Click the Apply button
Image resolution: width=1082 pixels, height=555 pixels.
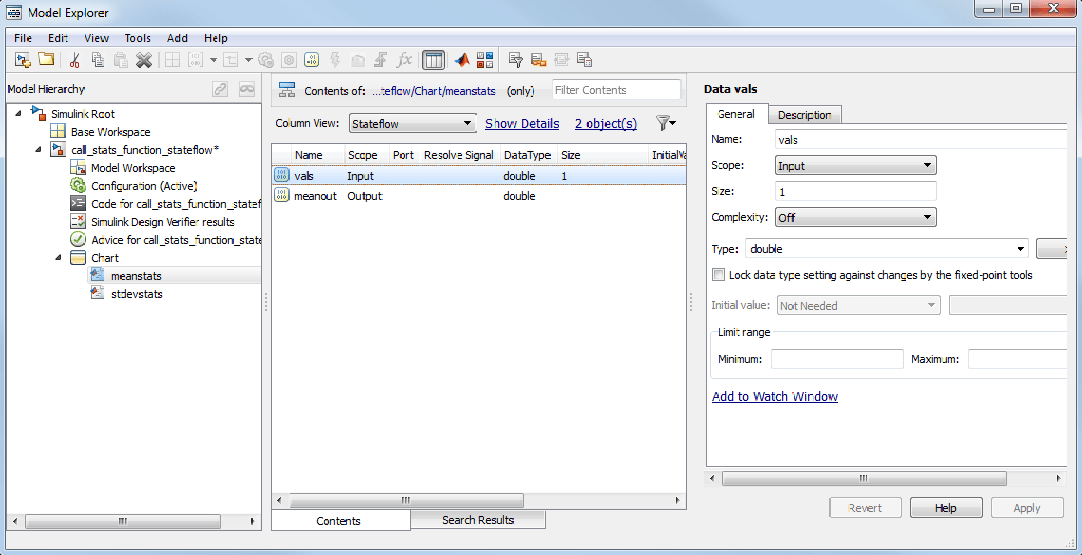[x=1027, y=507]
